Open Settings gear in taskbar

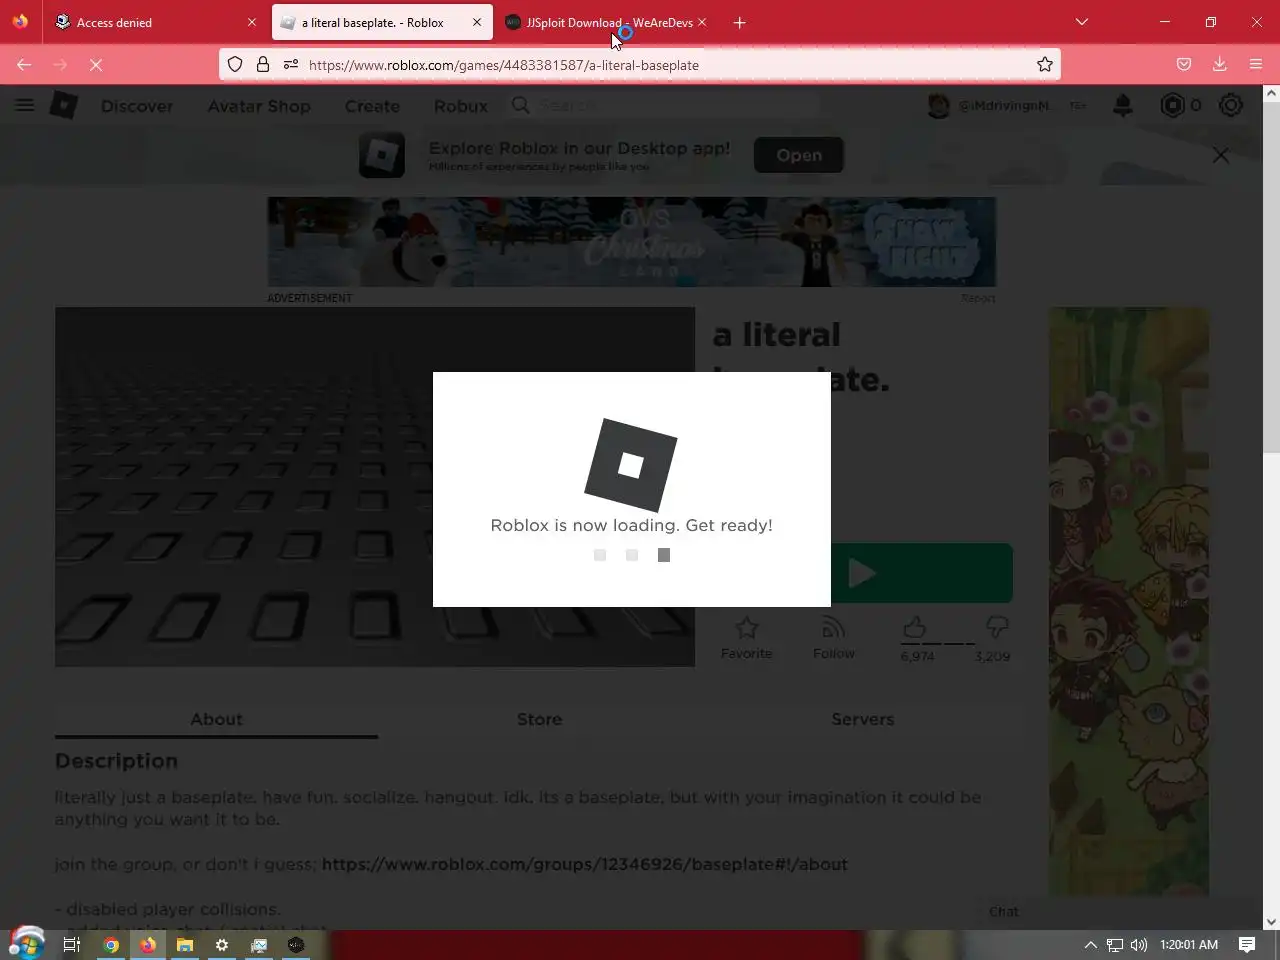[222, 944]
